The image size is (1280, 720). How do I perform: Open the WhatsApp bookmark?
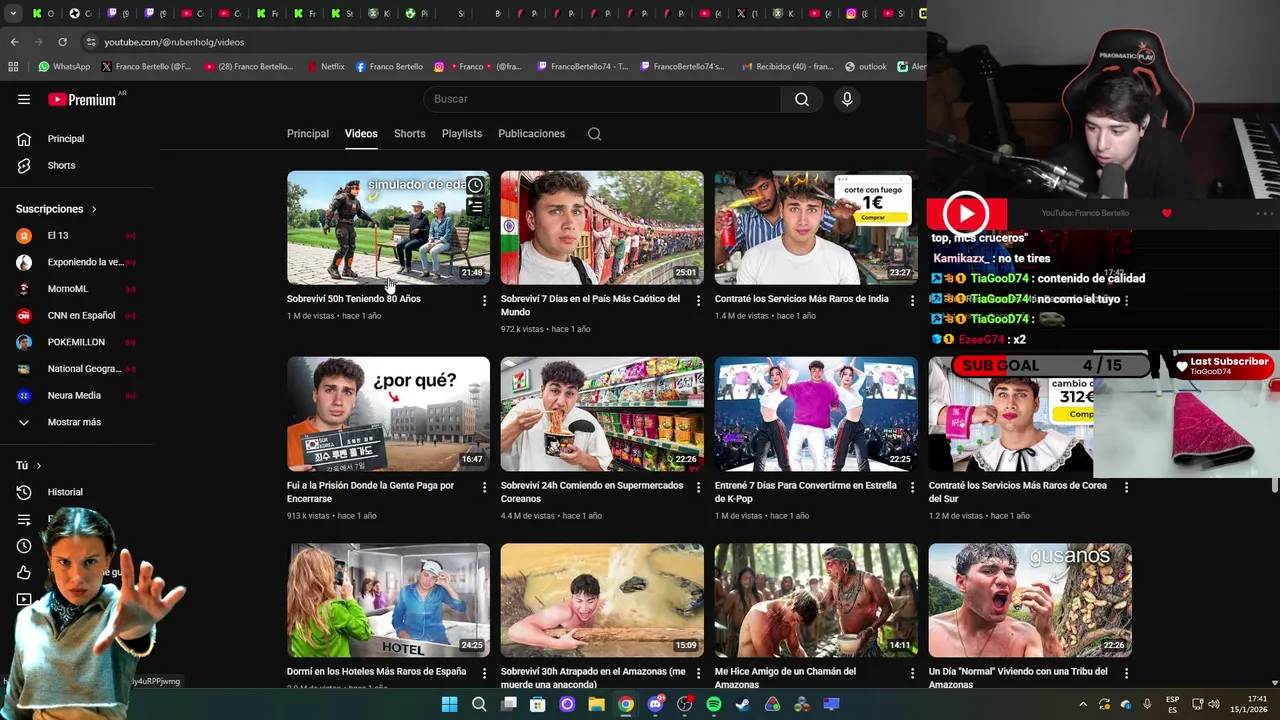pyautogui.click(x=64, y=67)
